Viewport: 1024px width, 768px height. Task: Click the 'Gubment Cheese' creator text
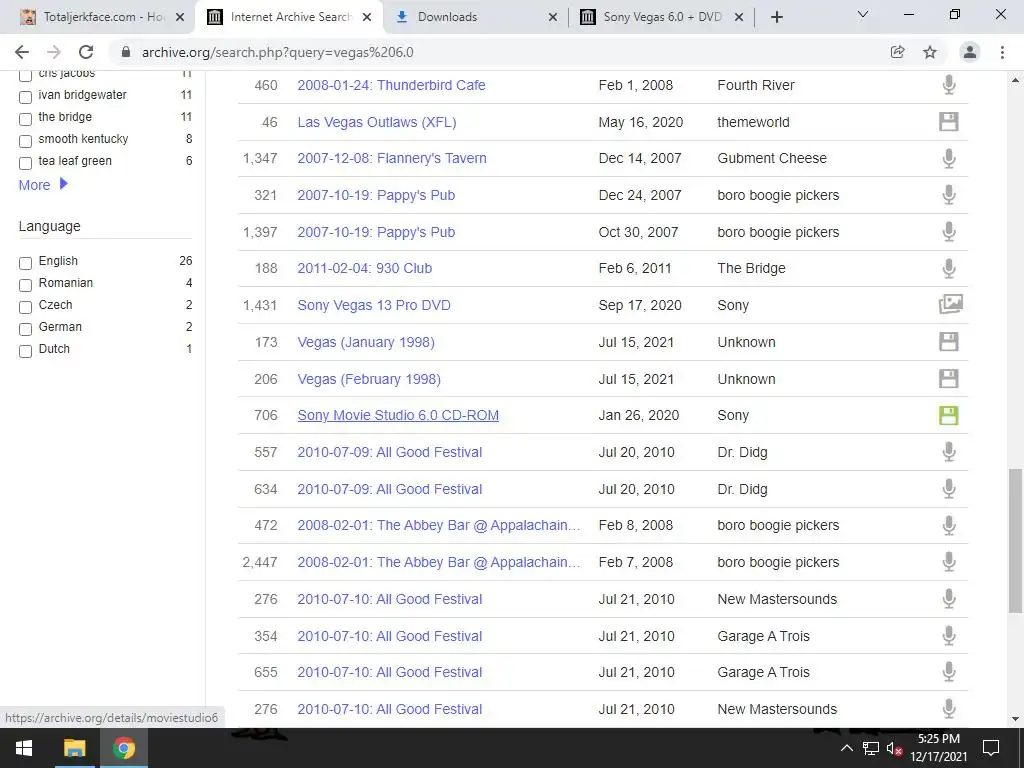pyautogui.click(x=772, y=158)
